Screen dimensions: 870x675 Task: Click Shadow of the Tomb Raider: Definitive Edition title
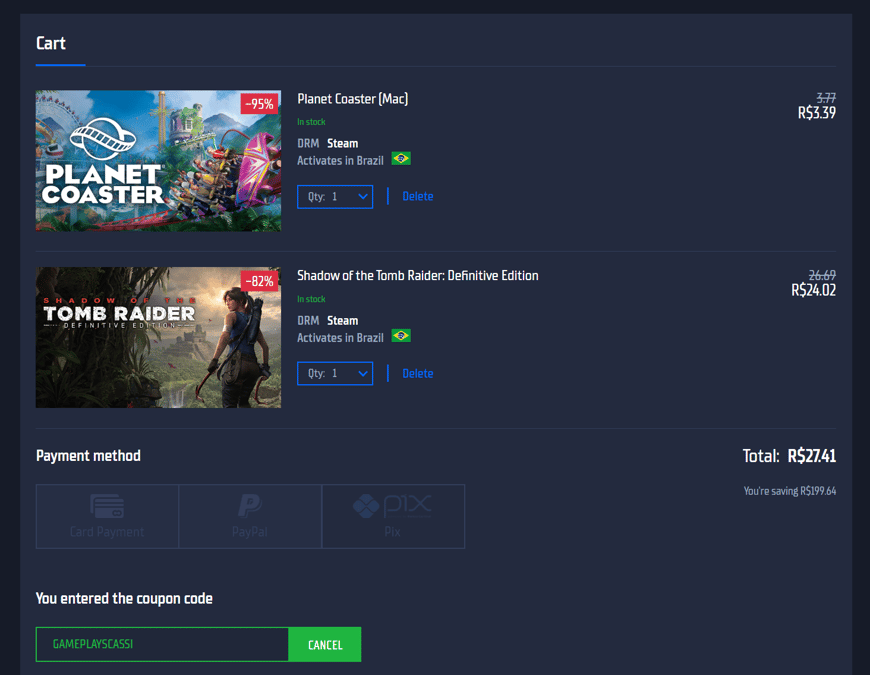click(418, 276)
